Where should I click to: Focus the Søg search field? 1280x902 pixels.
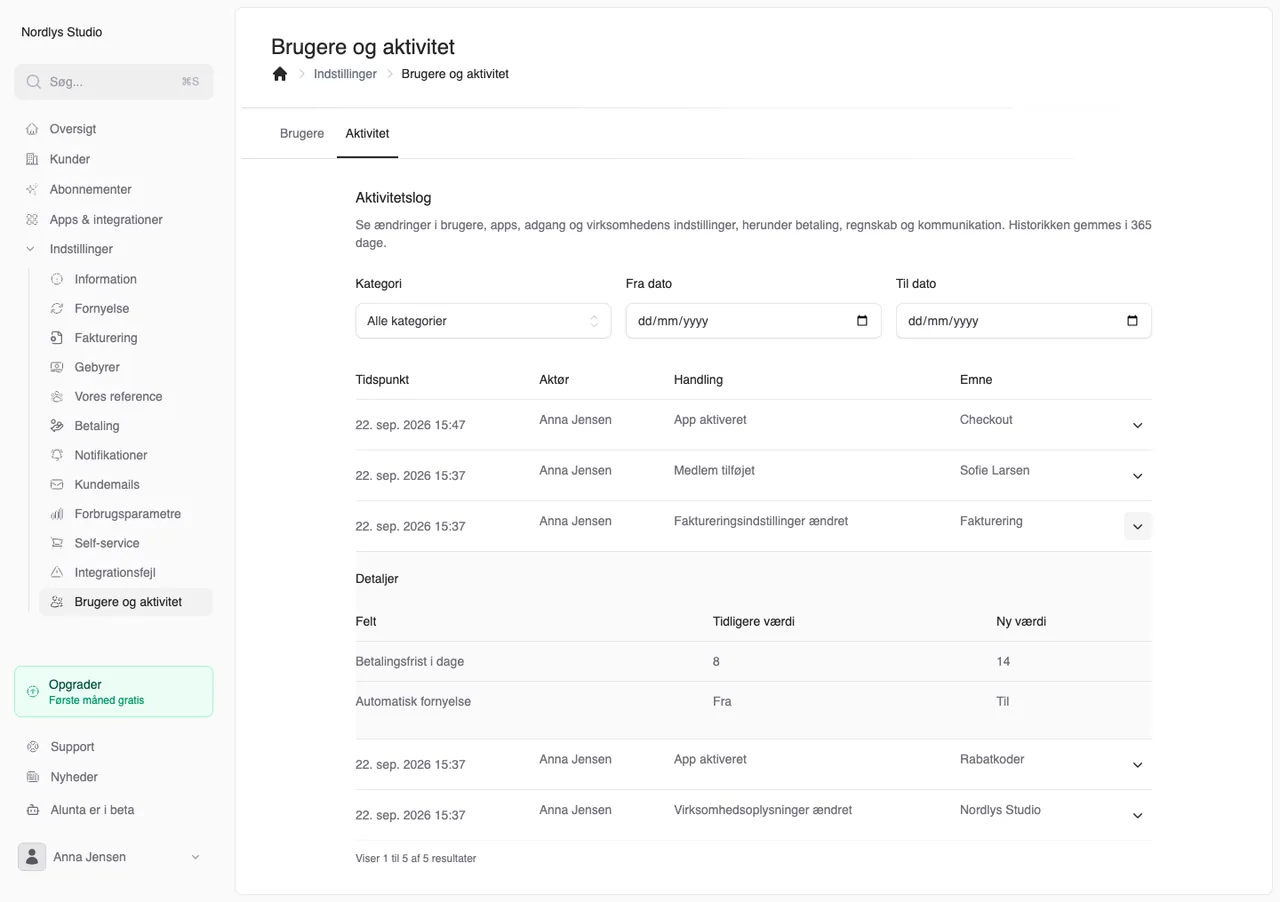(x=113, y=82)
